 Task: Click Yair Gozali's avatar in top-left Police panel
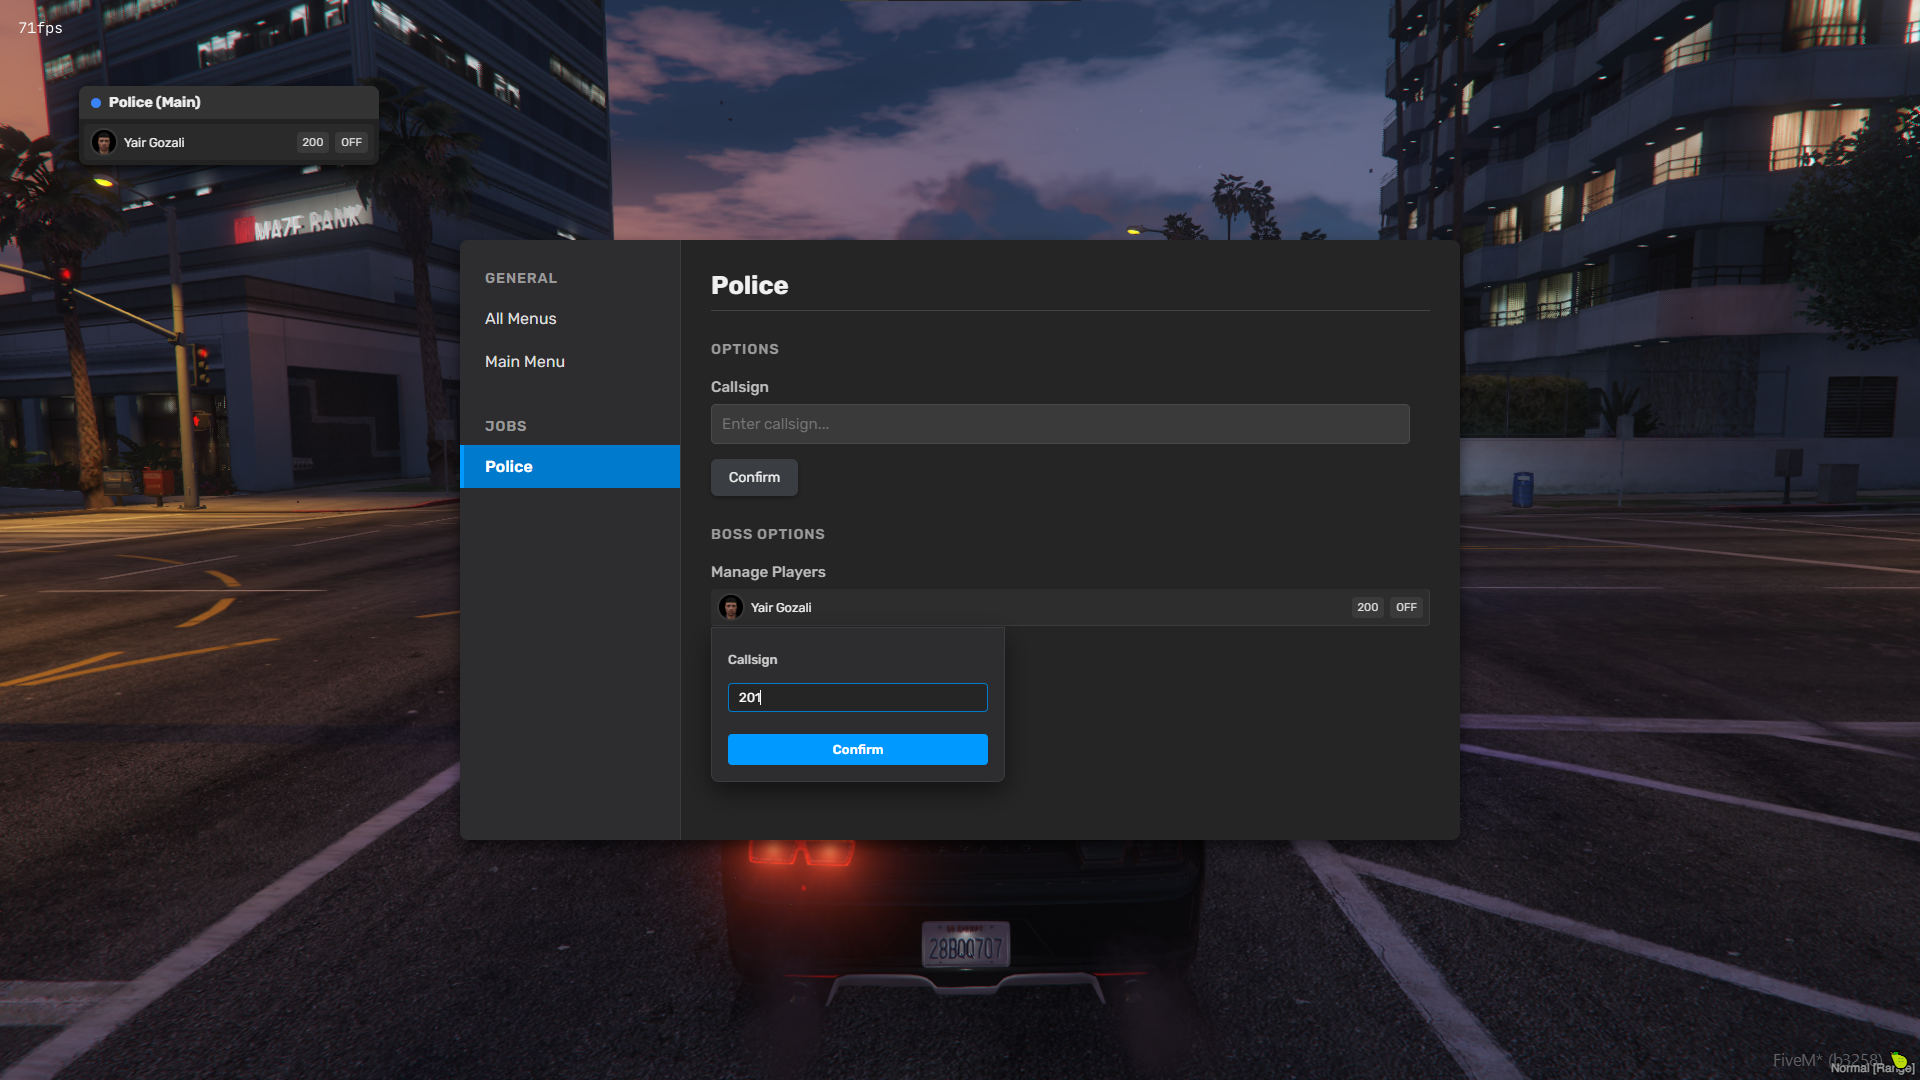click(x=104, y=142)
